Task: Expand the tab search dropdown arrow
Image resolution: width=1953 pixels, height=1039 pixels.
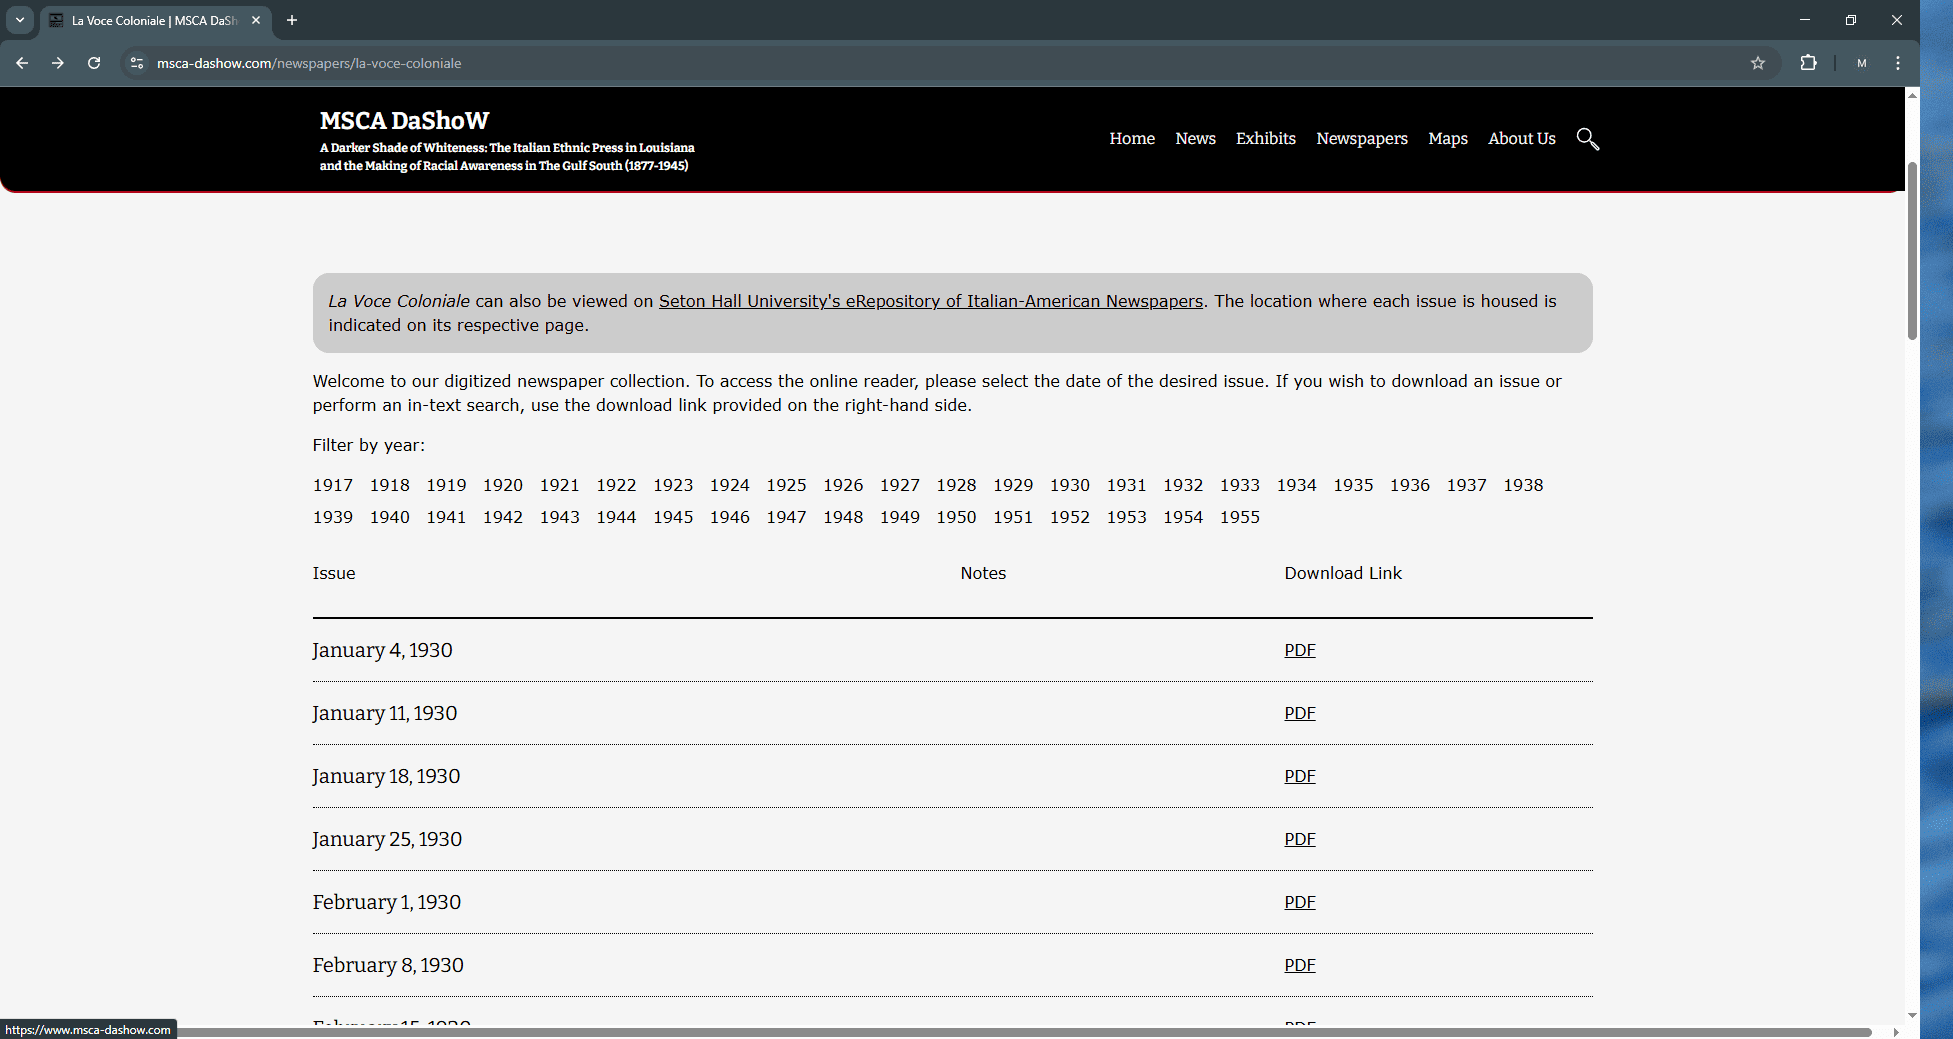Action: pyautogui.click(x=19, y=20)
